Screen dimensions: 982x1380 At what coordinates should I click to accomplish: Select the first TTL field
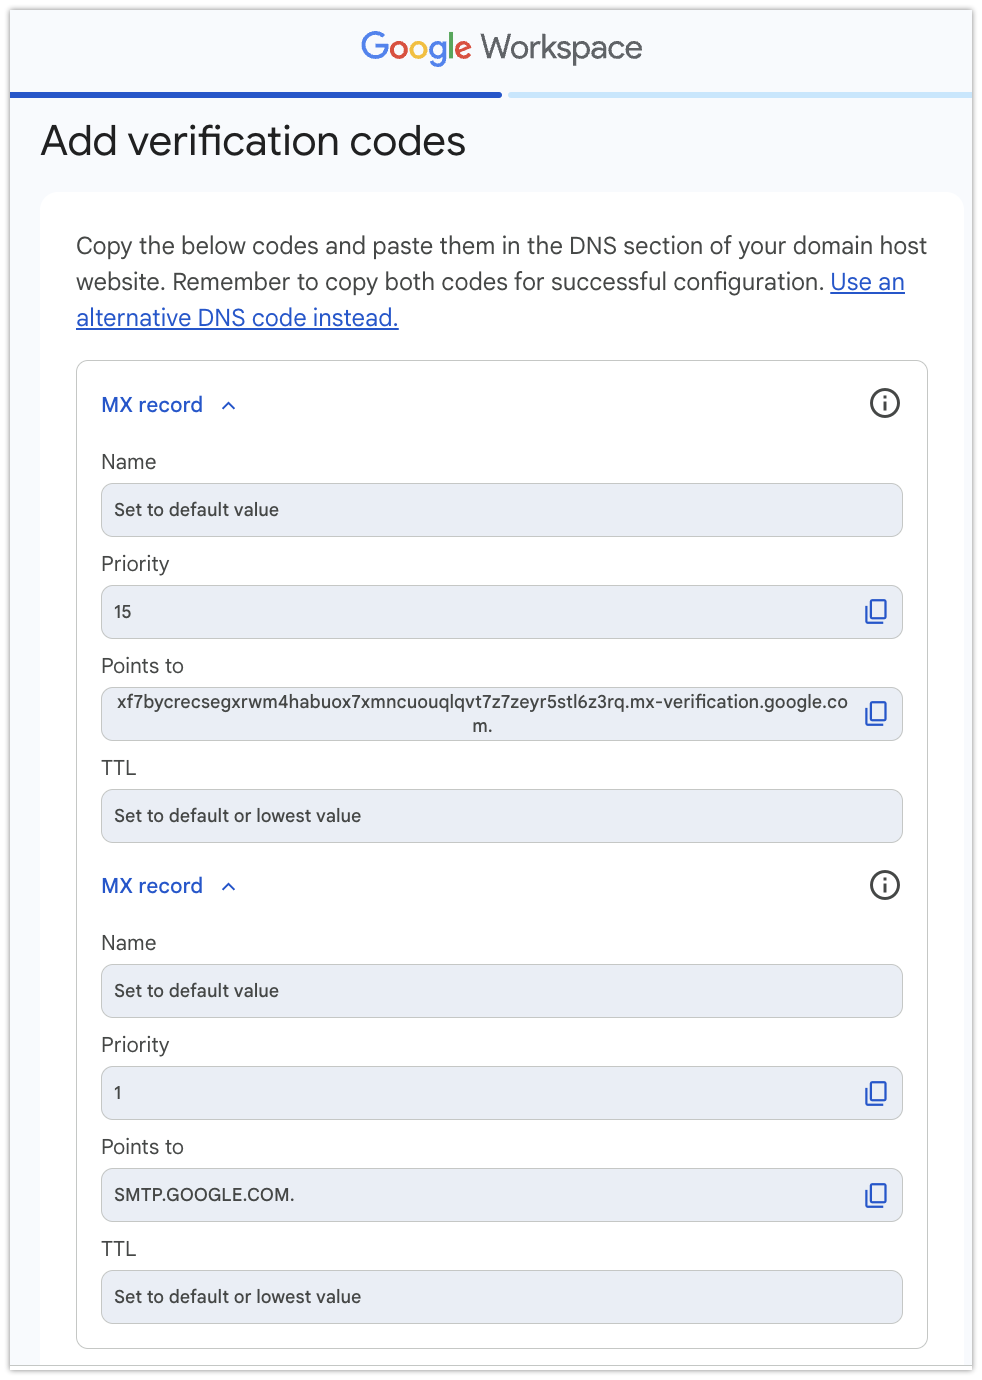tap(502, 816)
